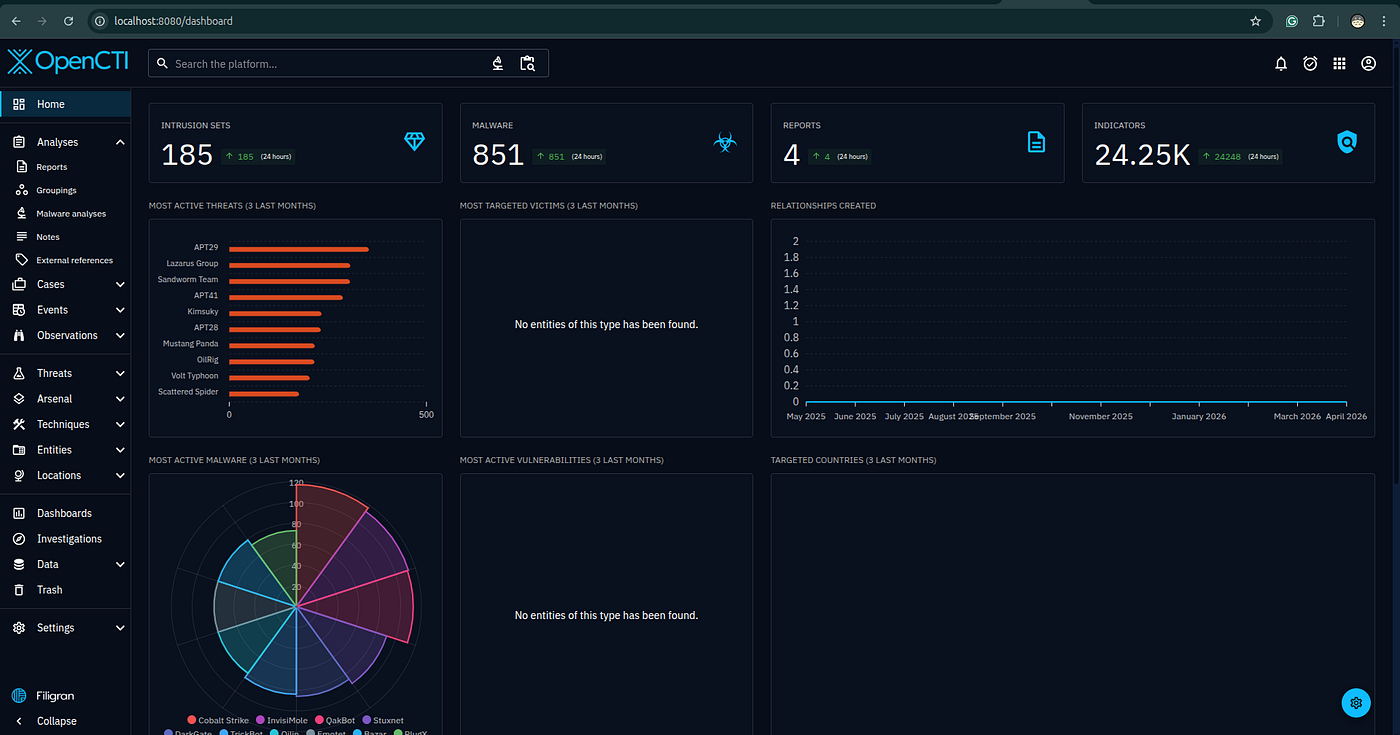Click the Filigran logo in the sidebar
This screenshot has width=1400, height=735.
pos(43,695)
